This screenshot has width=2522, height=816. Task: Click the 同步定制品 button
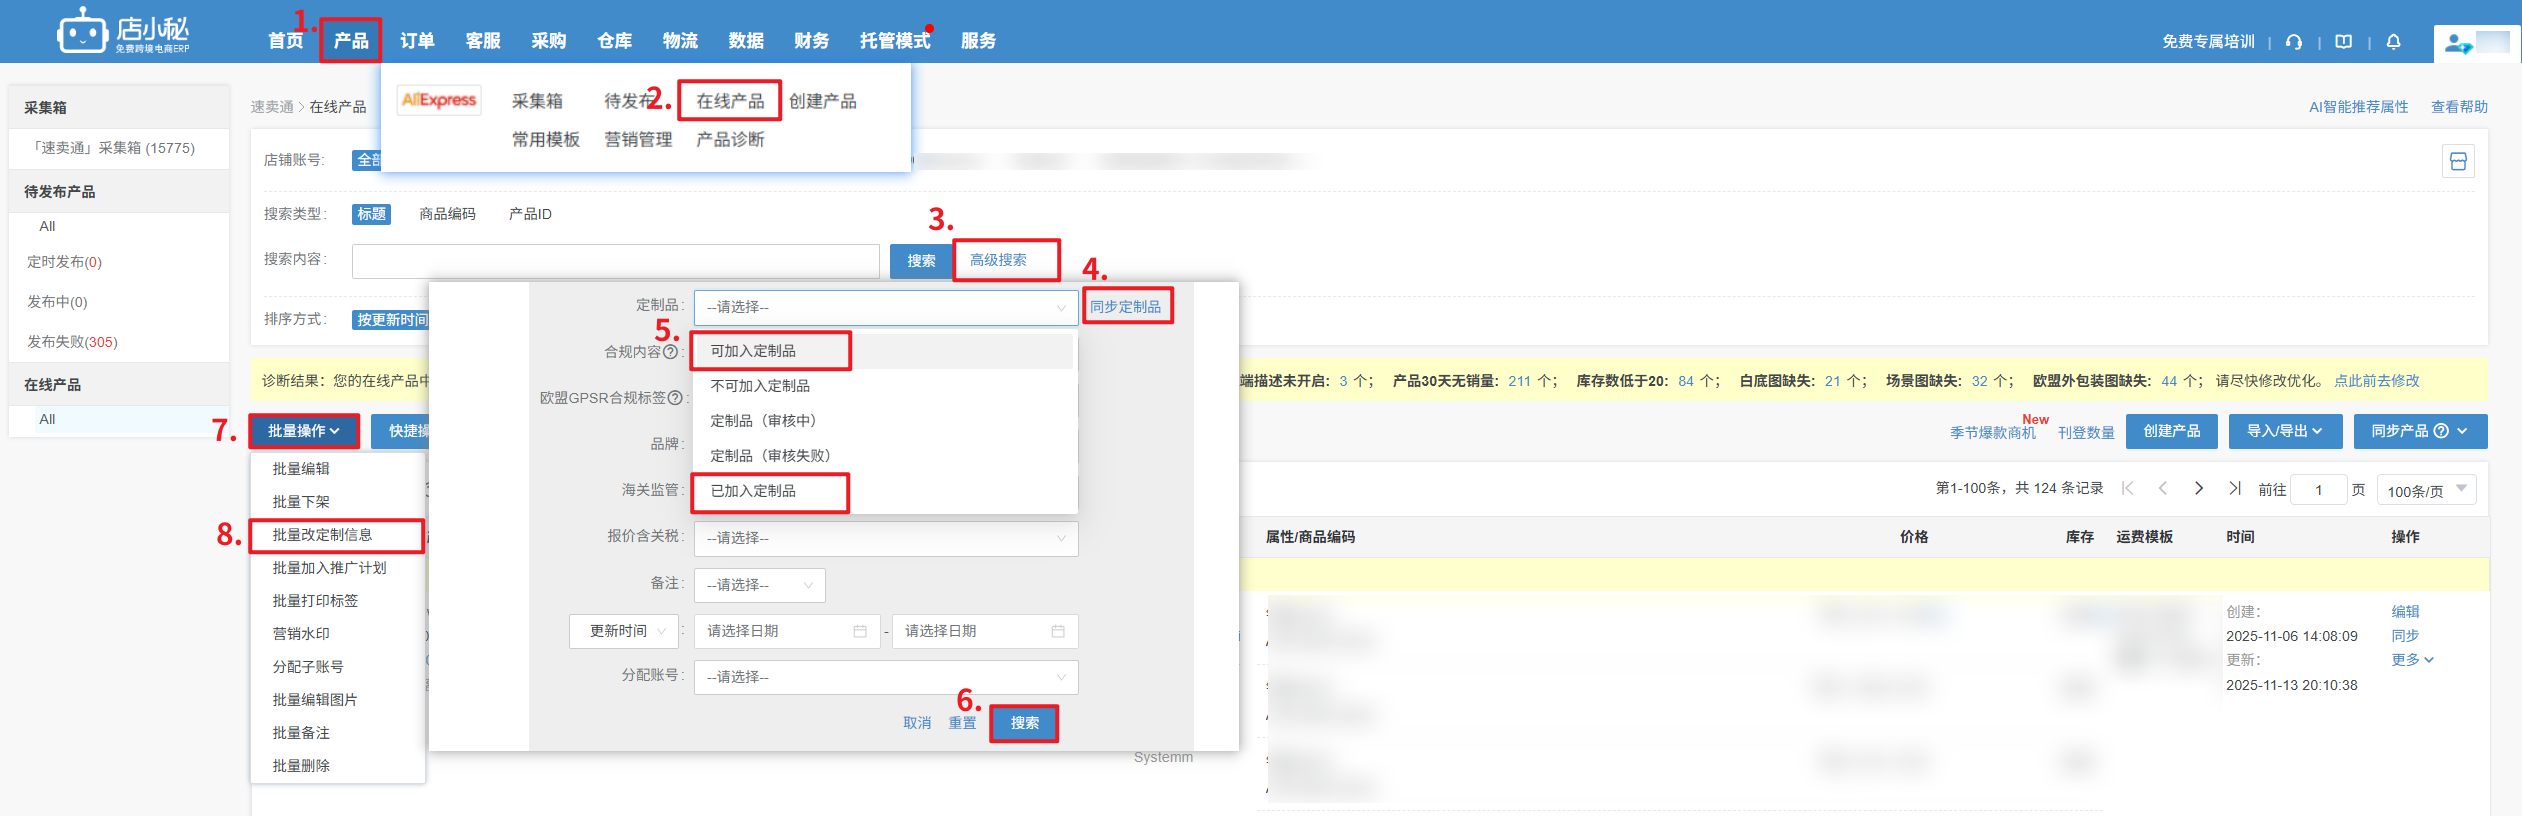1126,307
